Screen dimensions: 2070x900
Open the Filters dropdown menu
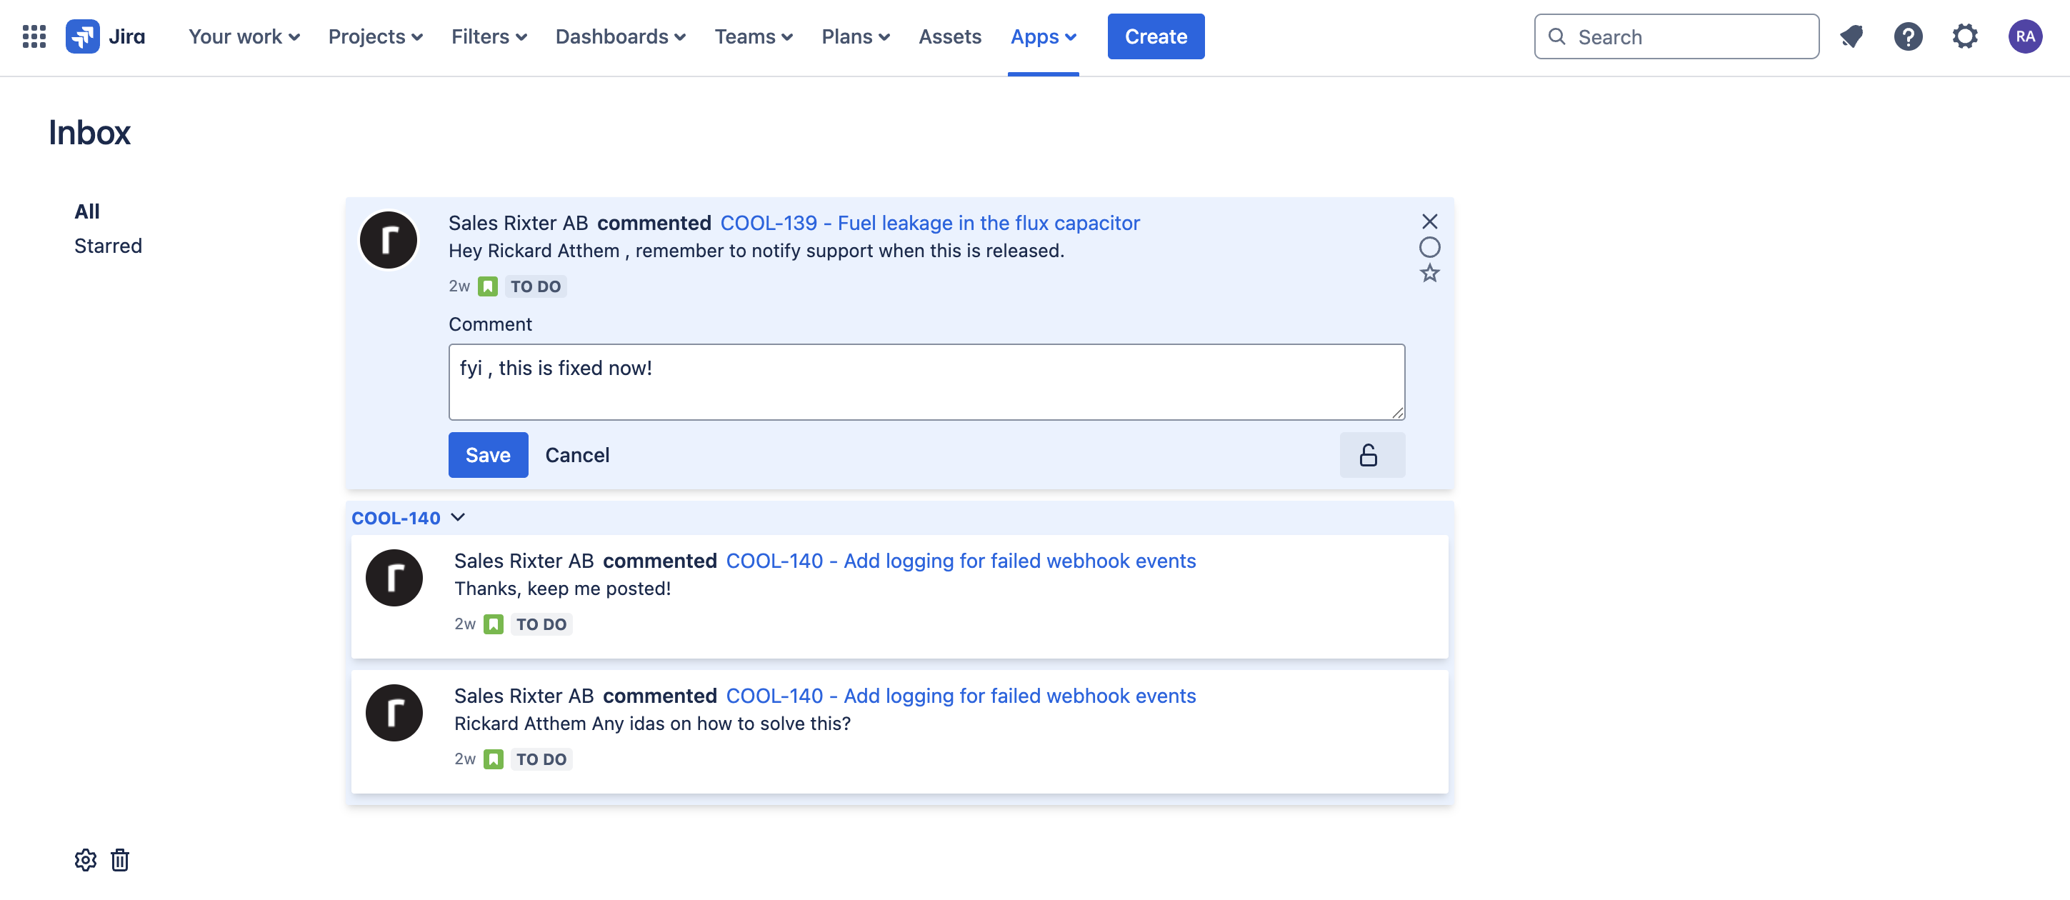tap(489, 37)
